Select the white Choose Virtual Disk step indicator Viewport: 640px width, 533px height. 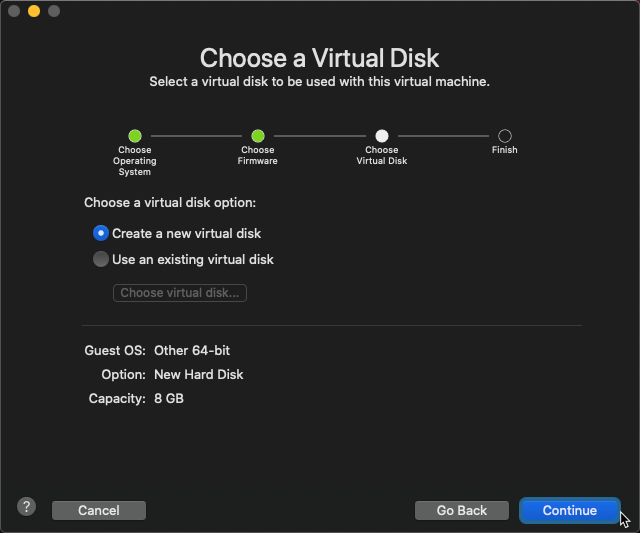pyautogui.click(x=382, y=136)
